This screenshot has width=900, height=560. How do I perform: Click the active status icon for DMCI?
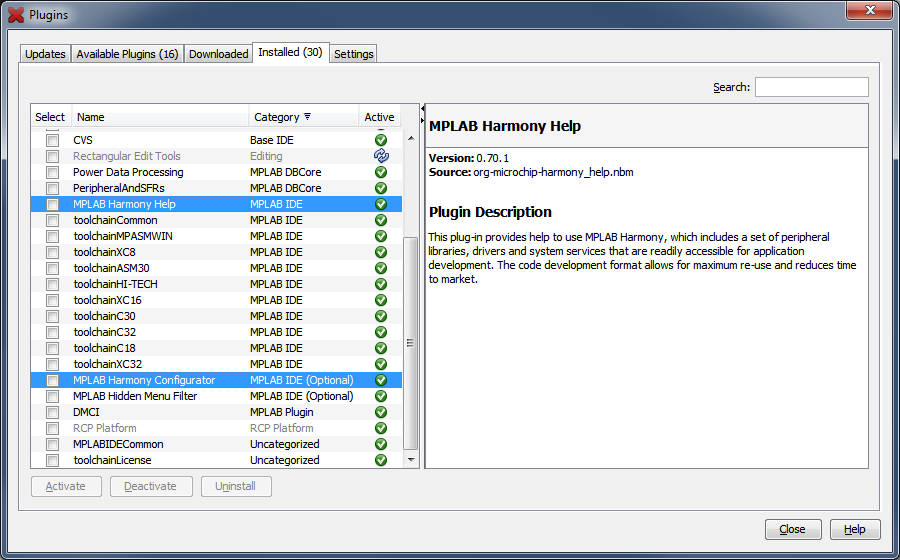click(380, 412)
